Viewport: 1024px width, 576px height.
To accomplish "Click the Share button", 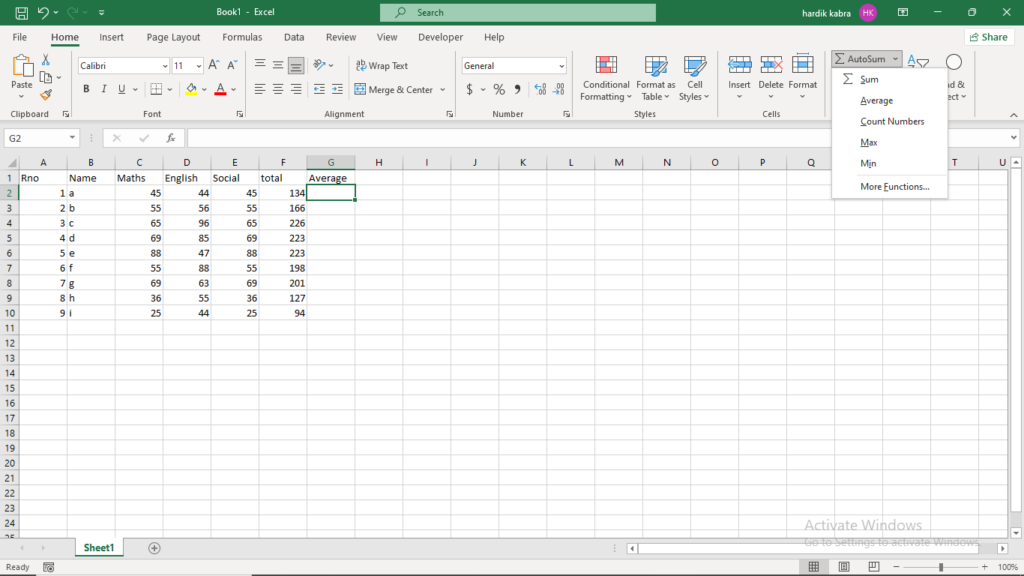I will point(989,37).
